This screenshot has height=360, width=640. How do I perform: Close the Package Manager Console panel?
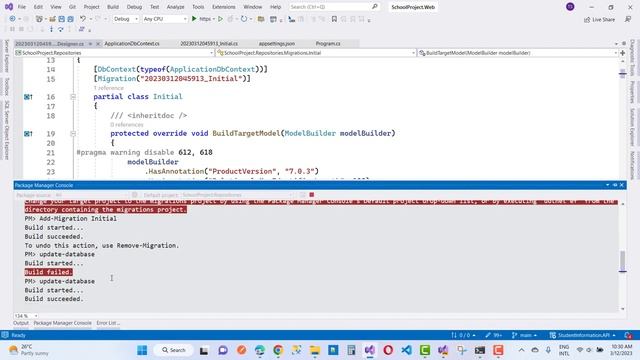click(622, 185)
